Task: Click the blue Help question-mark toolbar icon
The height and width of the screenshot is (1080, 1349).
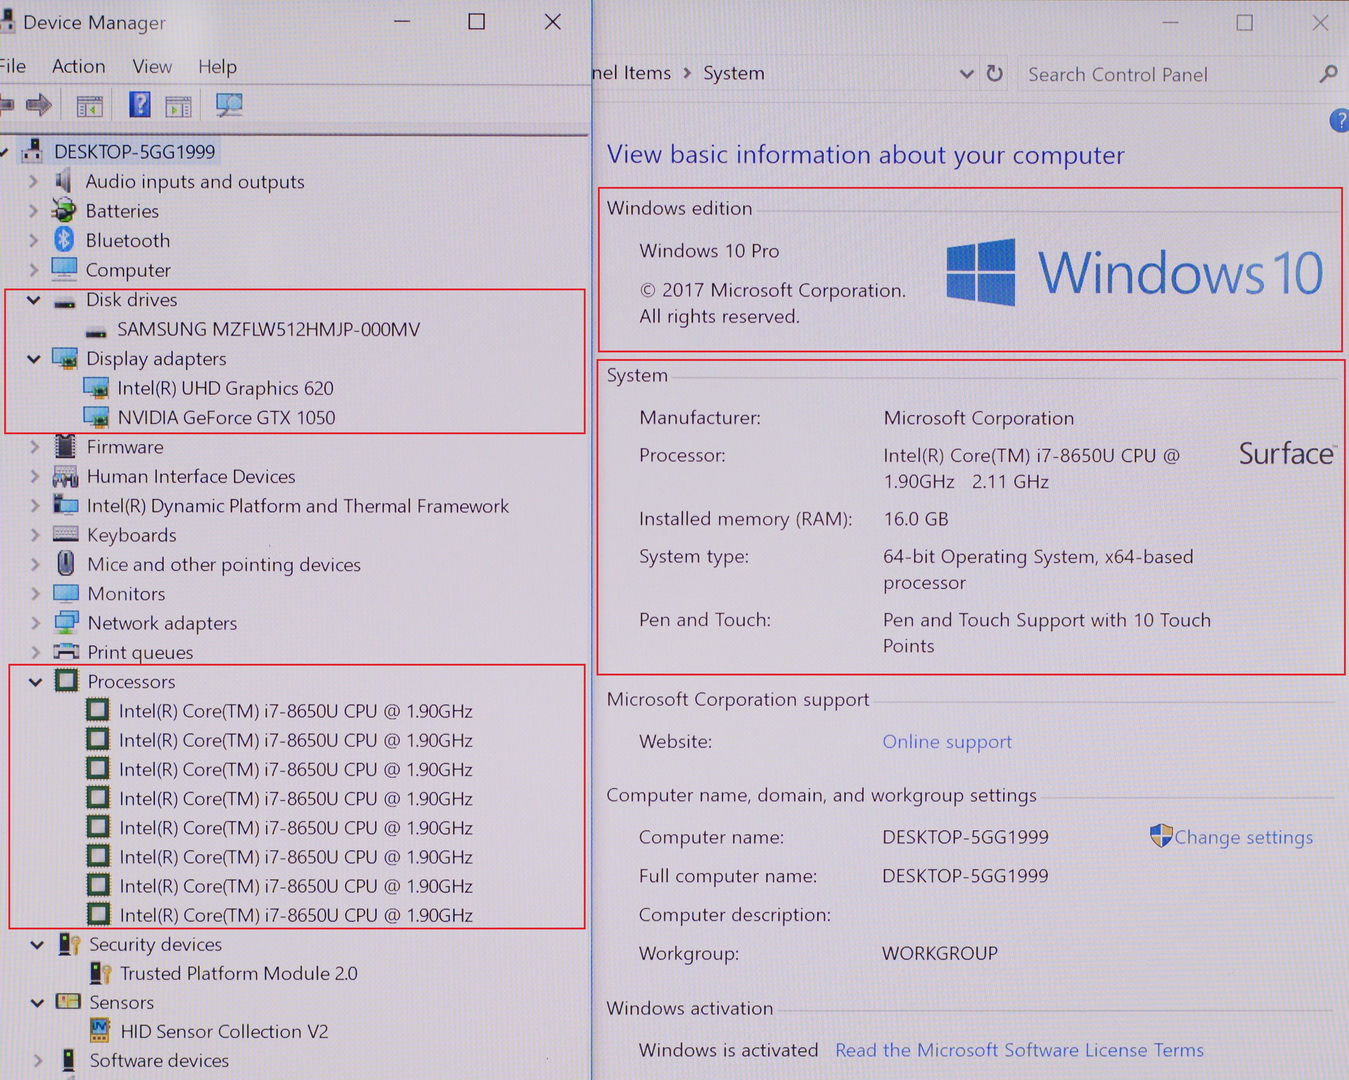Action: tap(140, 104)
